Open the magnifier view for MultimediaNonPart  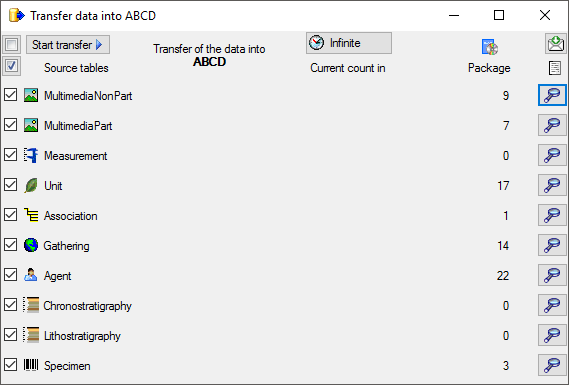click(x=552, y=95)
